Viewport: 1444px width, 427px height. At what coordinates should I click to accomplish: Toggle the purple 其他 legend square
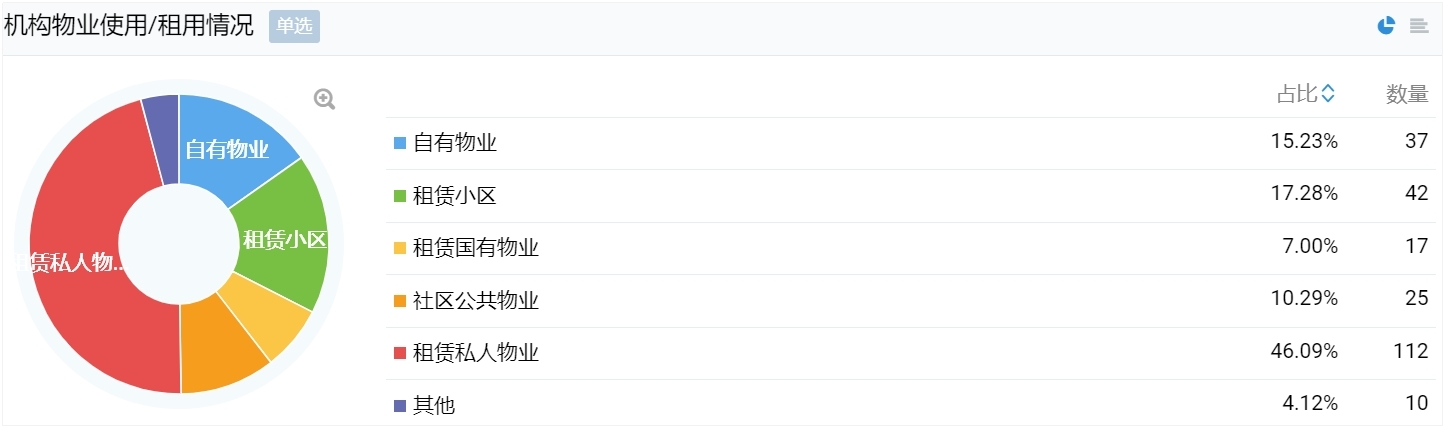point(400,406)
